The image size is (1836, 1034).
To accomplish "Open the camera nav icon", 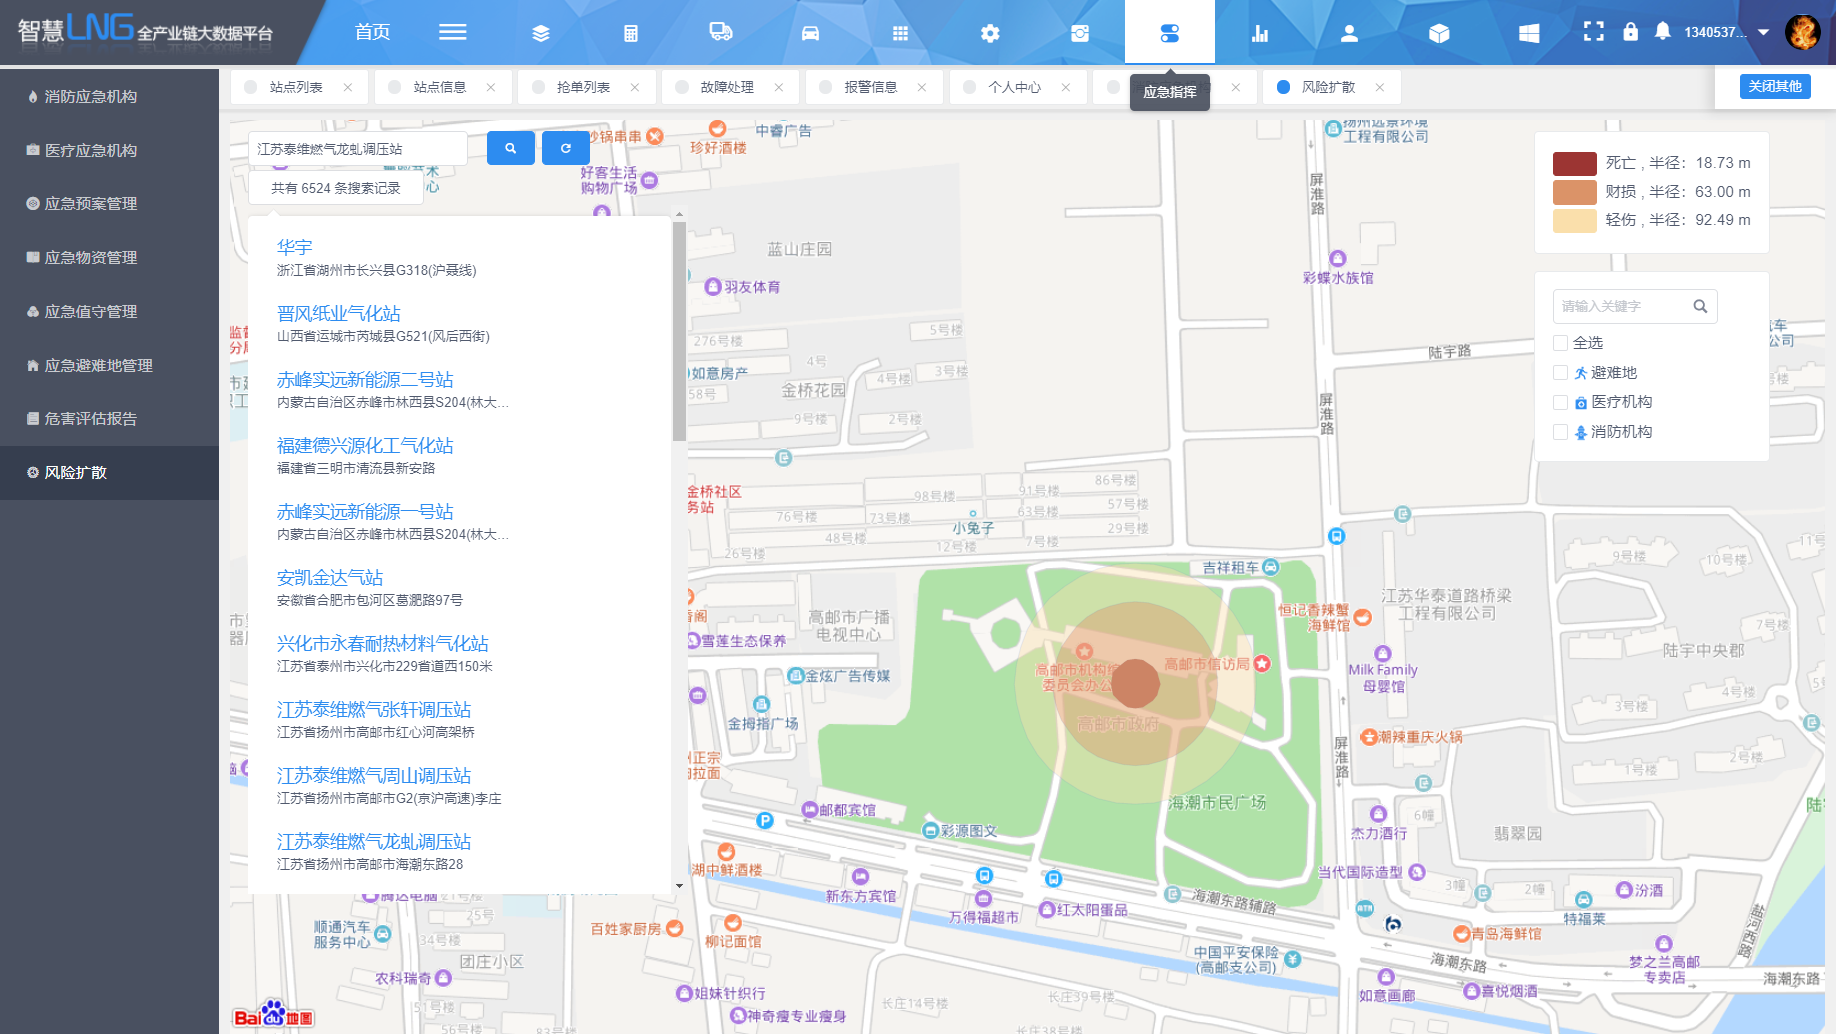I will pos(1080,33).
